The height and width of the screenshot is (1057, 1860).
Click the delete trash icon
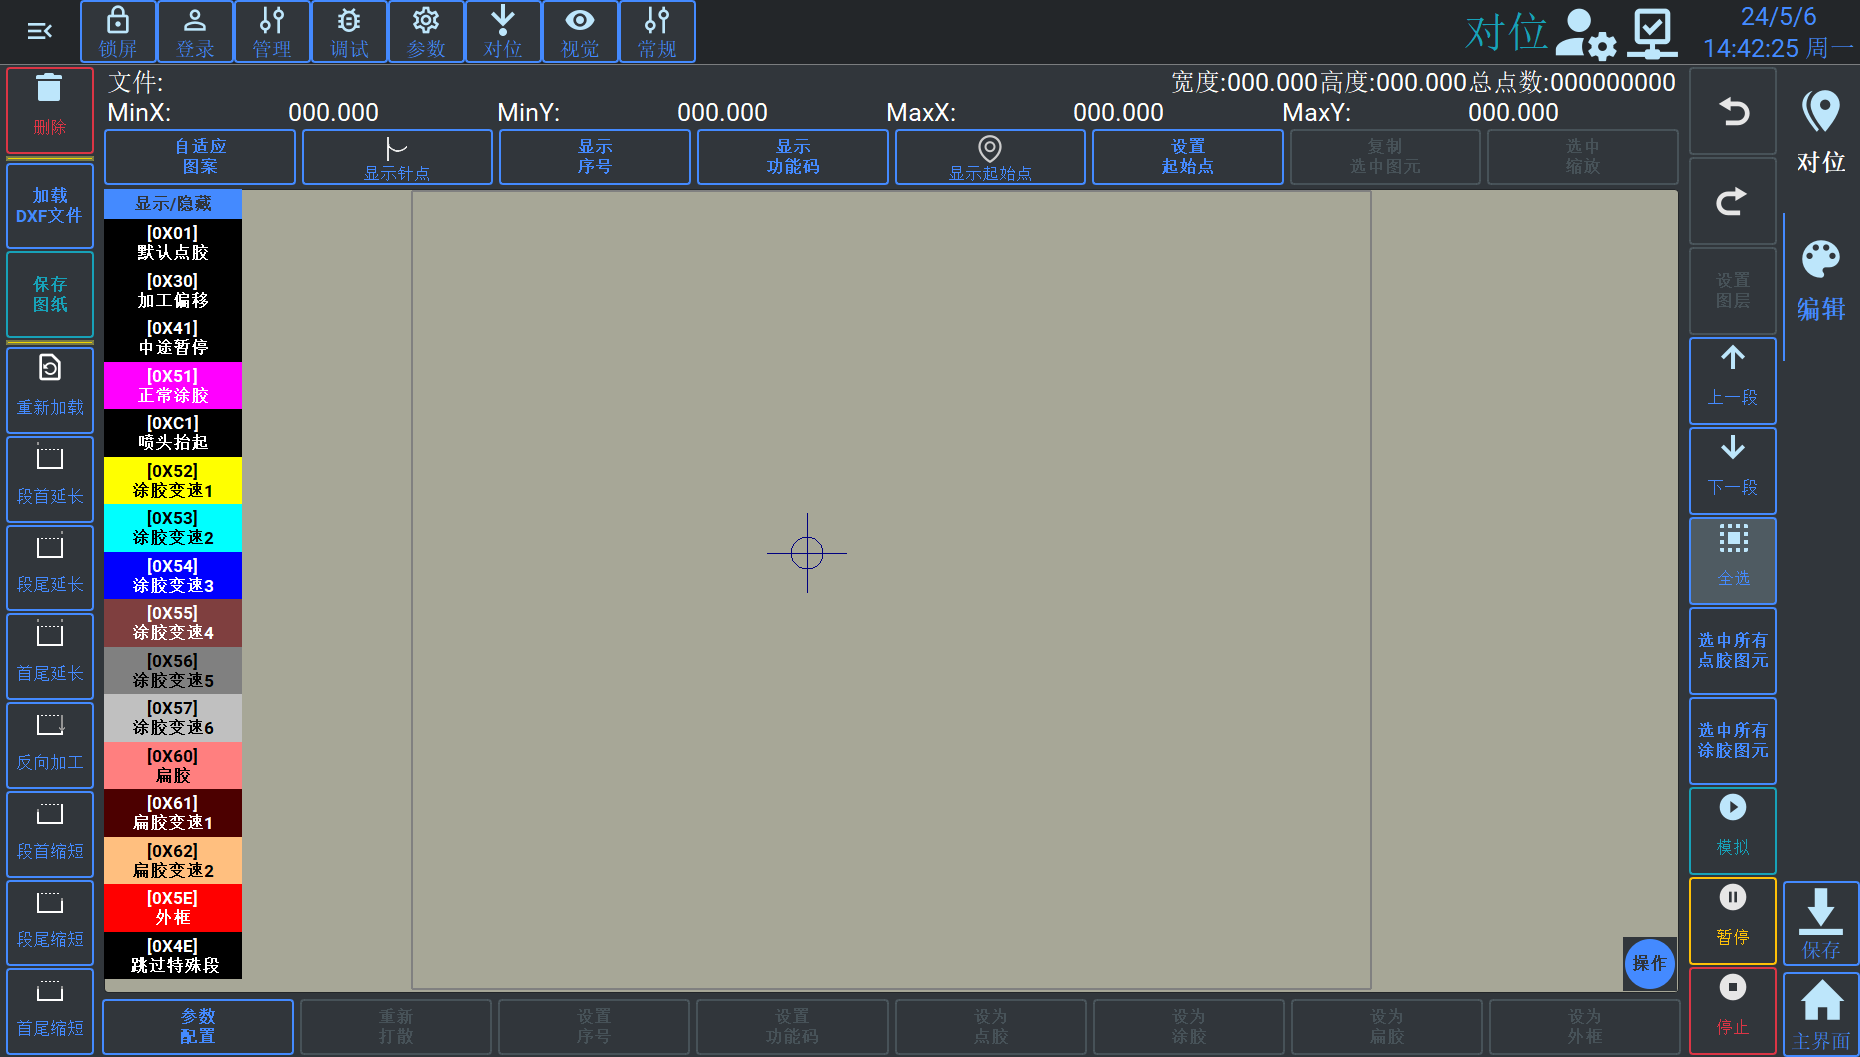coord(49,90)
